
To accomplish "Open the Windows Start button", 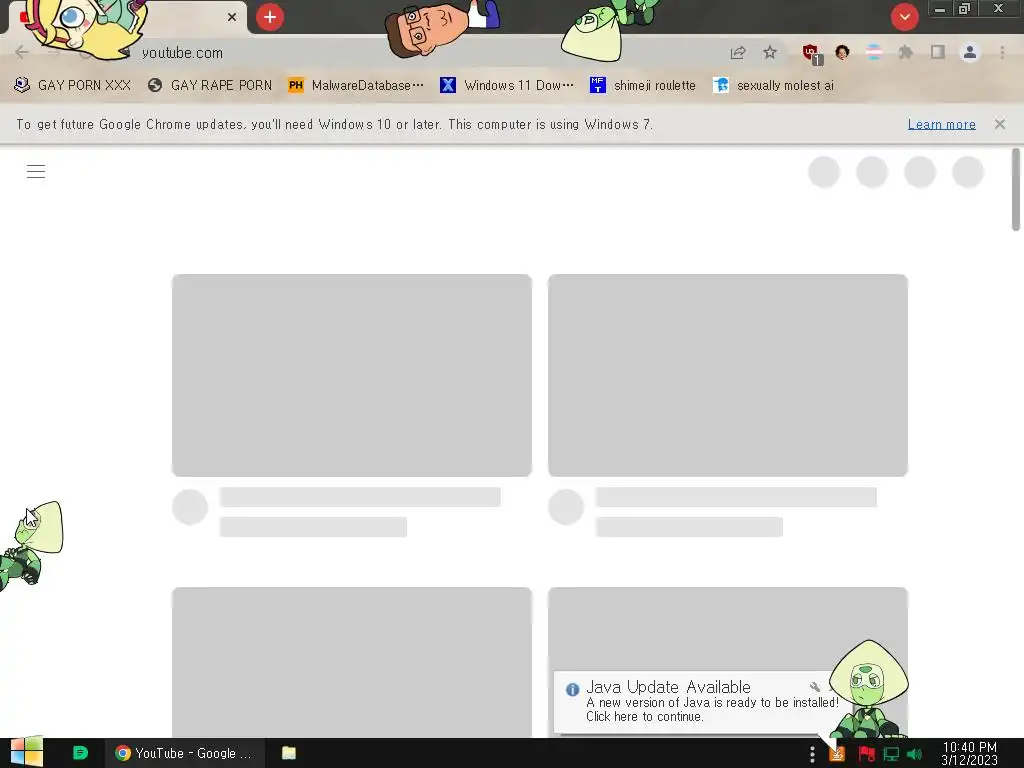I will (26, 752).
